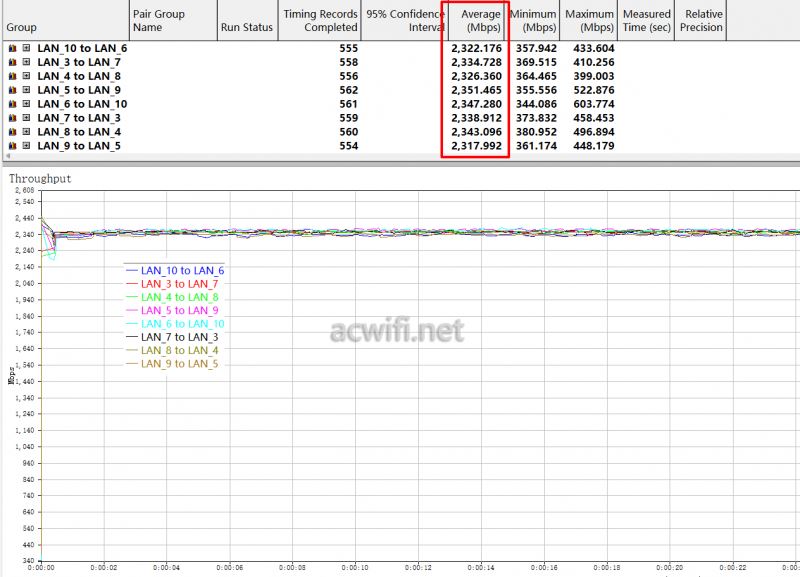
Task: Select the pair icon beside LAN_3 to LAN_7
Action: [11, 61]
